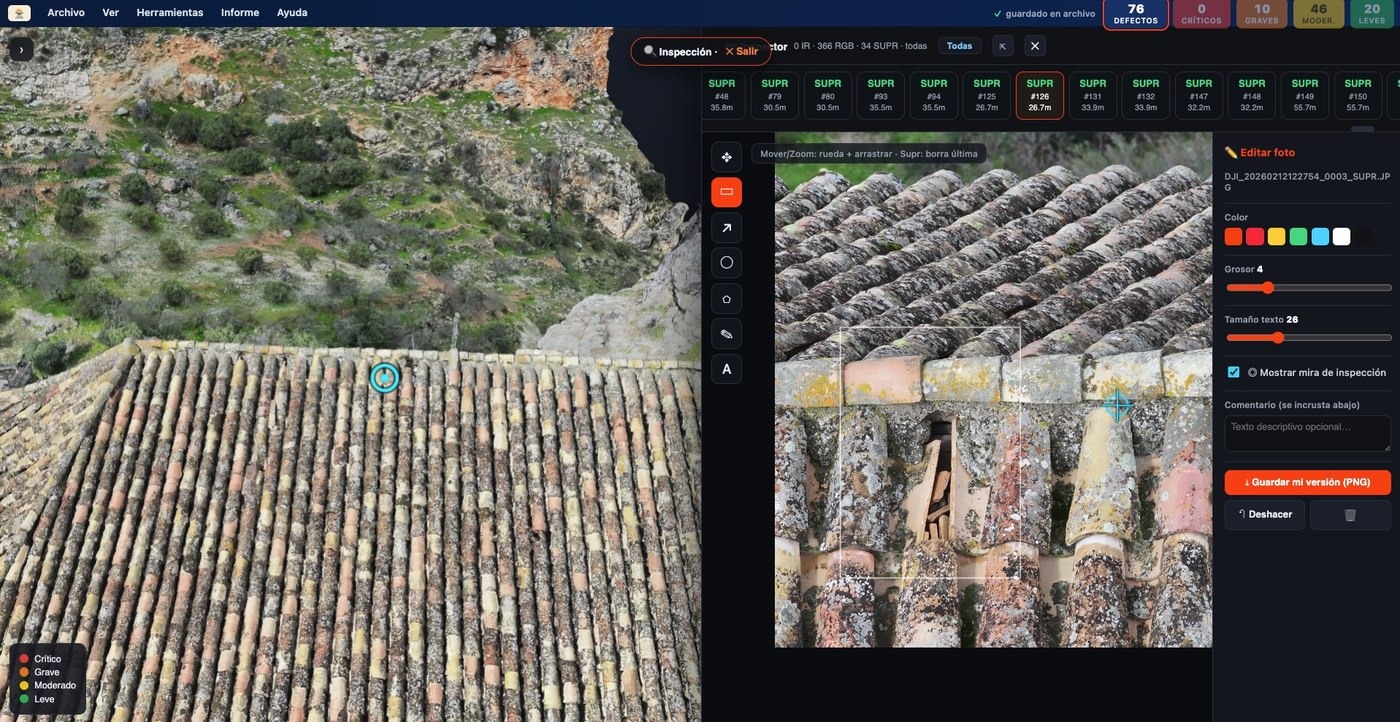
Task: Click the trash icon next to Deshacer
Action: click(1350, 514)
